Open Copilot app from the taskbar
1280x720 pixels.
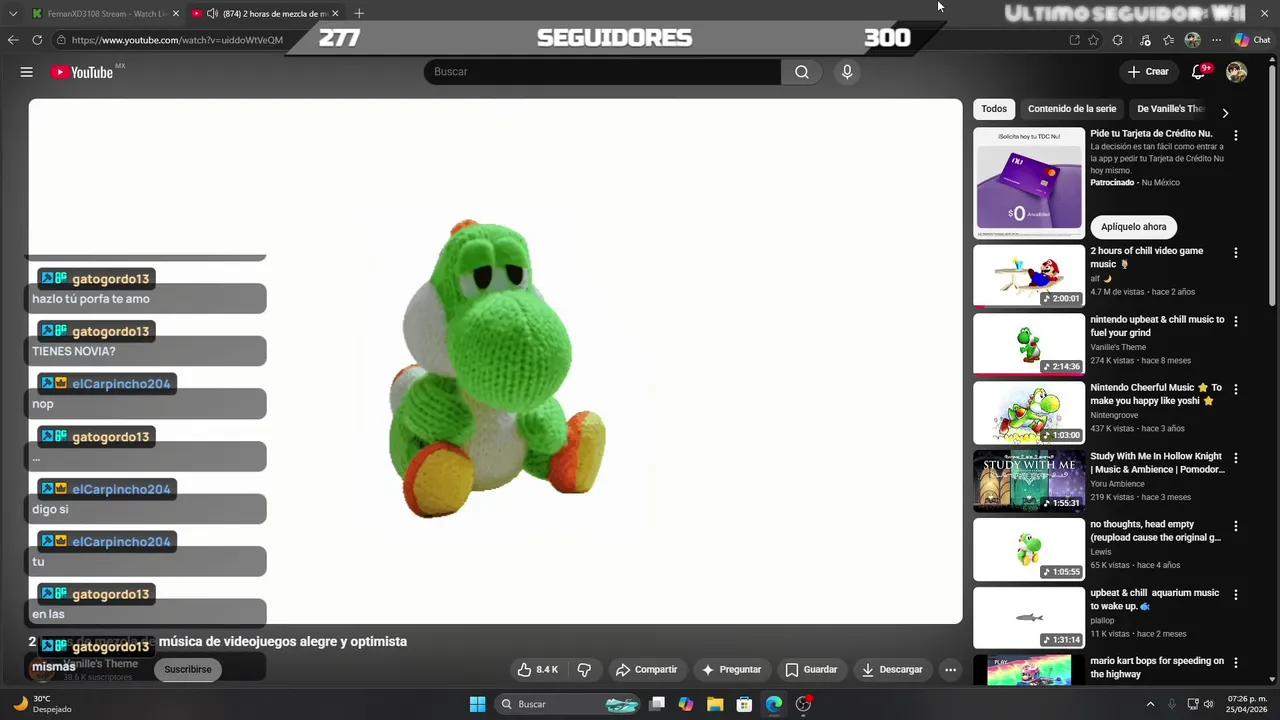[686, 704]
